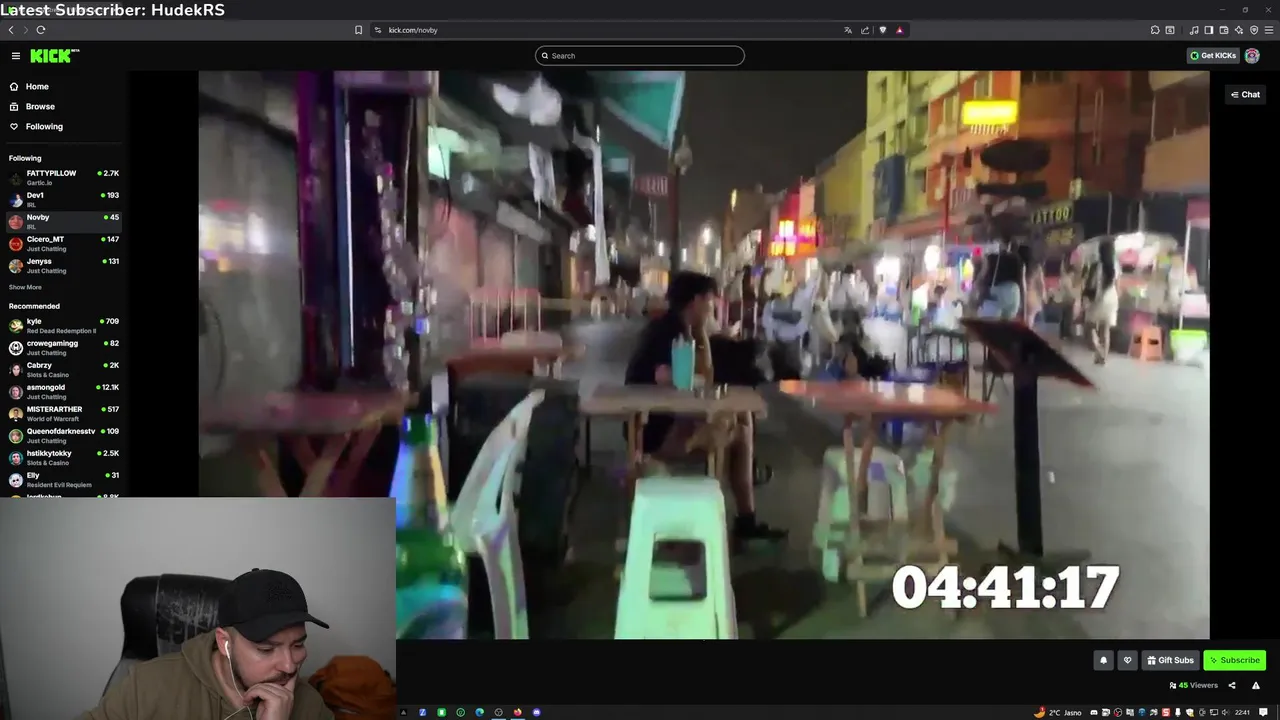The image size is (1280, 720).
Task: Open Cicero_MT channel in Following list
Action: pos(64,243)
